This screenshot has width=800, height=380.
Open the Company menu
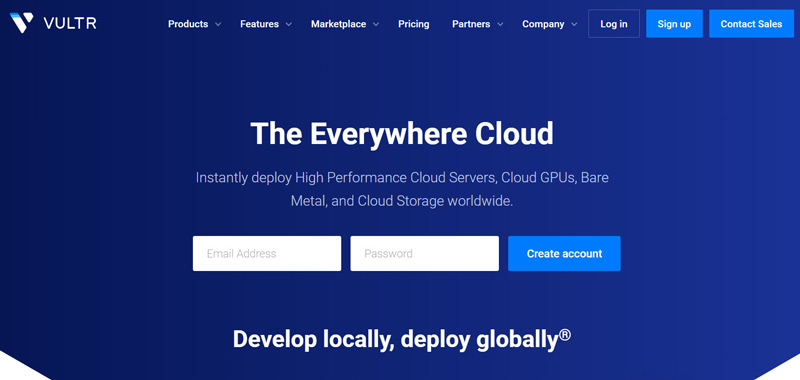click(x=543, y=24)
